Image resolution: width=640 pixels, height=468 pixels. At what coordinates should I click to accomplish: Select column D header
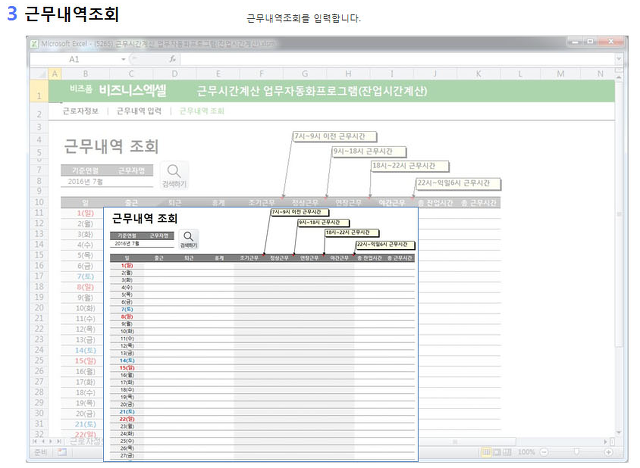(175, 74)
